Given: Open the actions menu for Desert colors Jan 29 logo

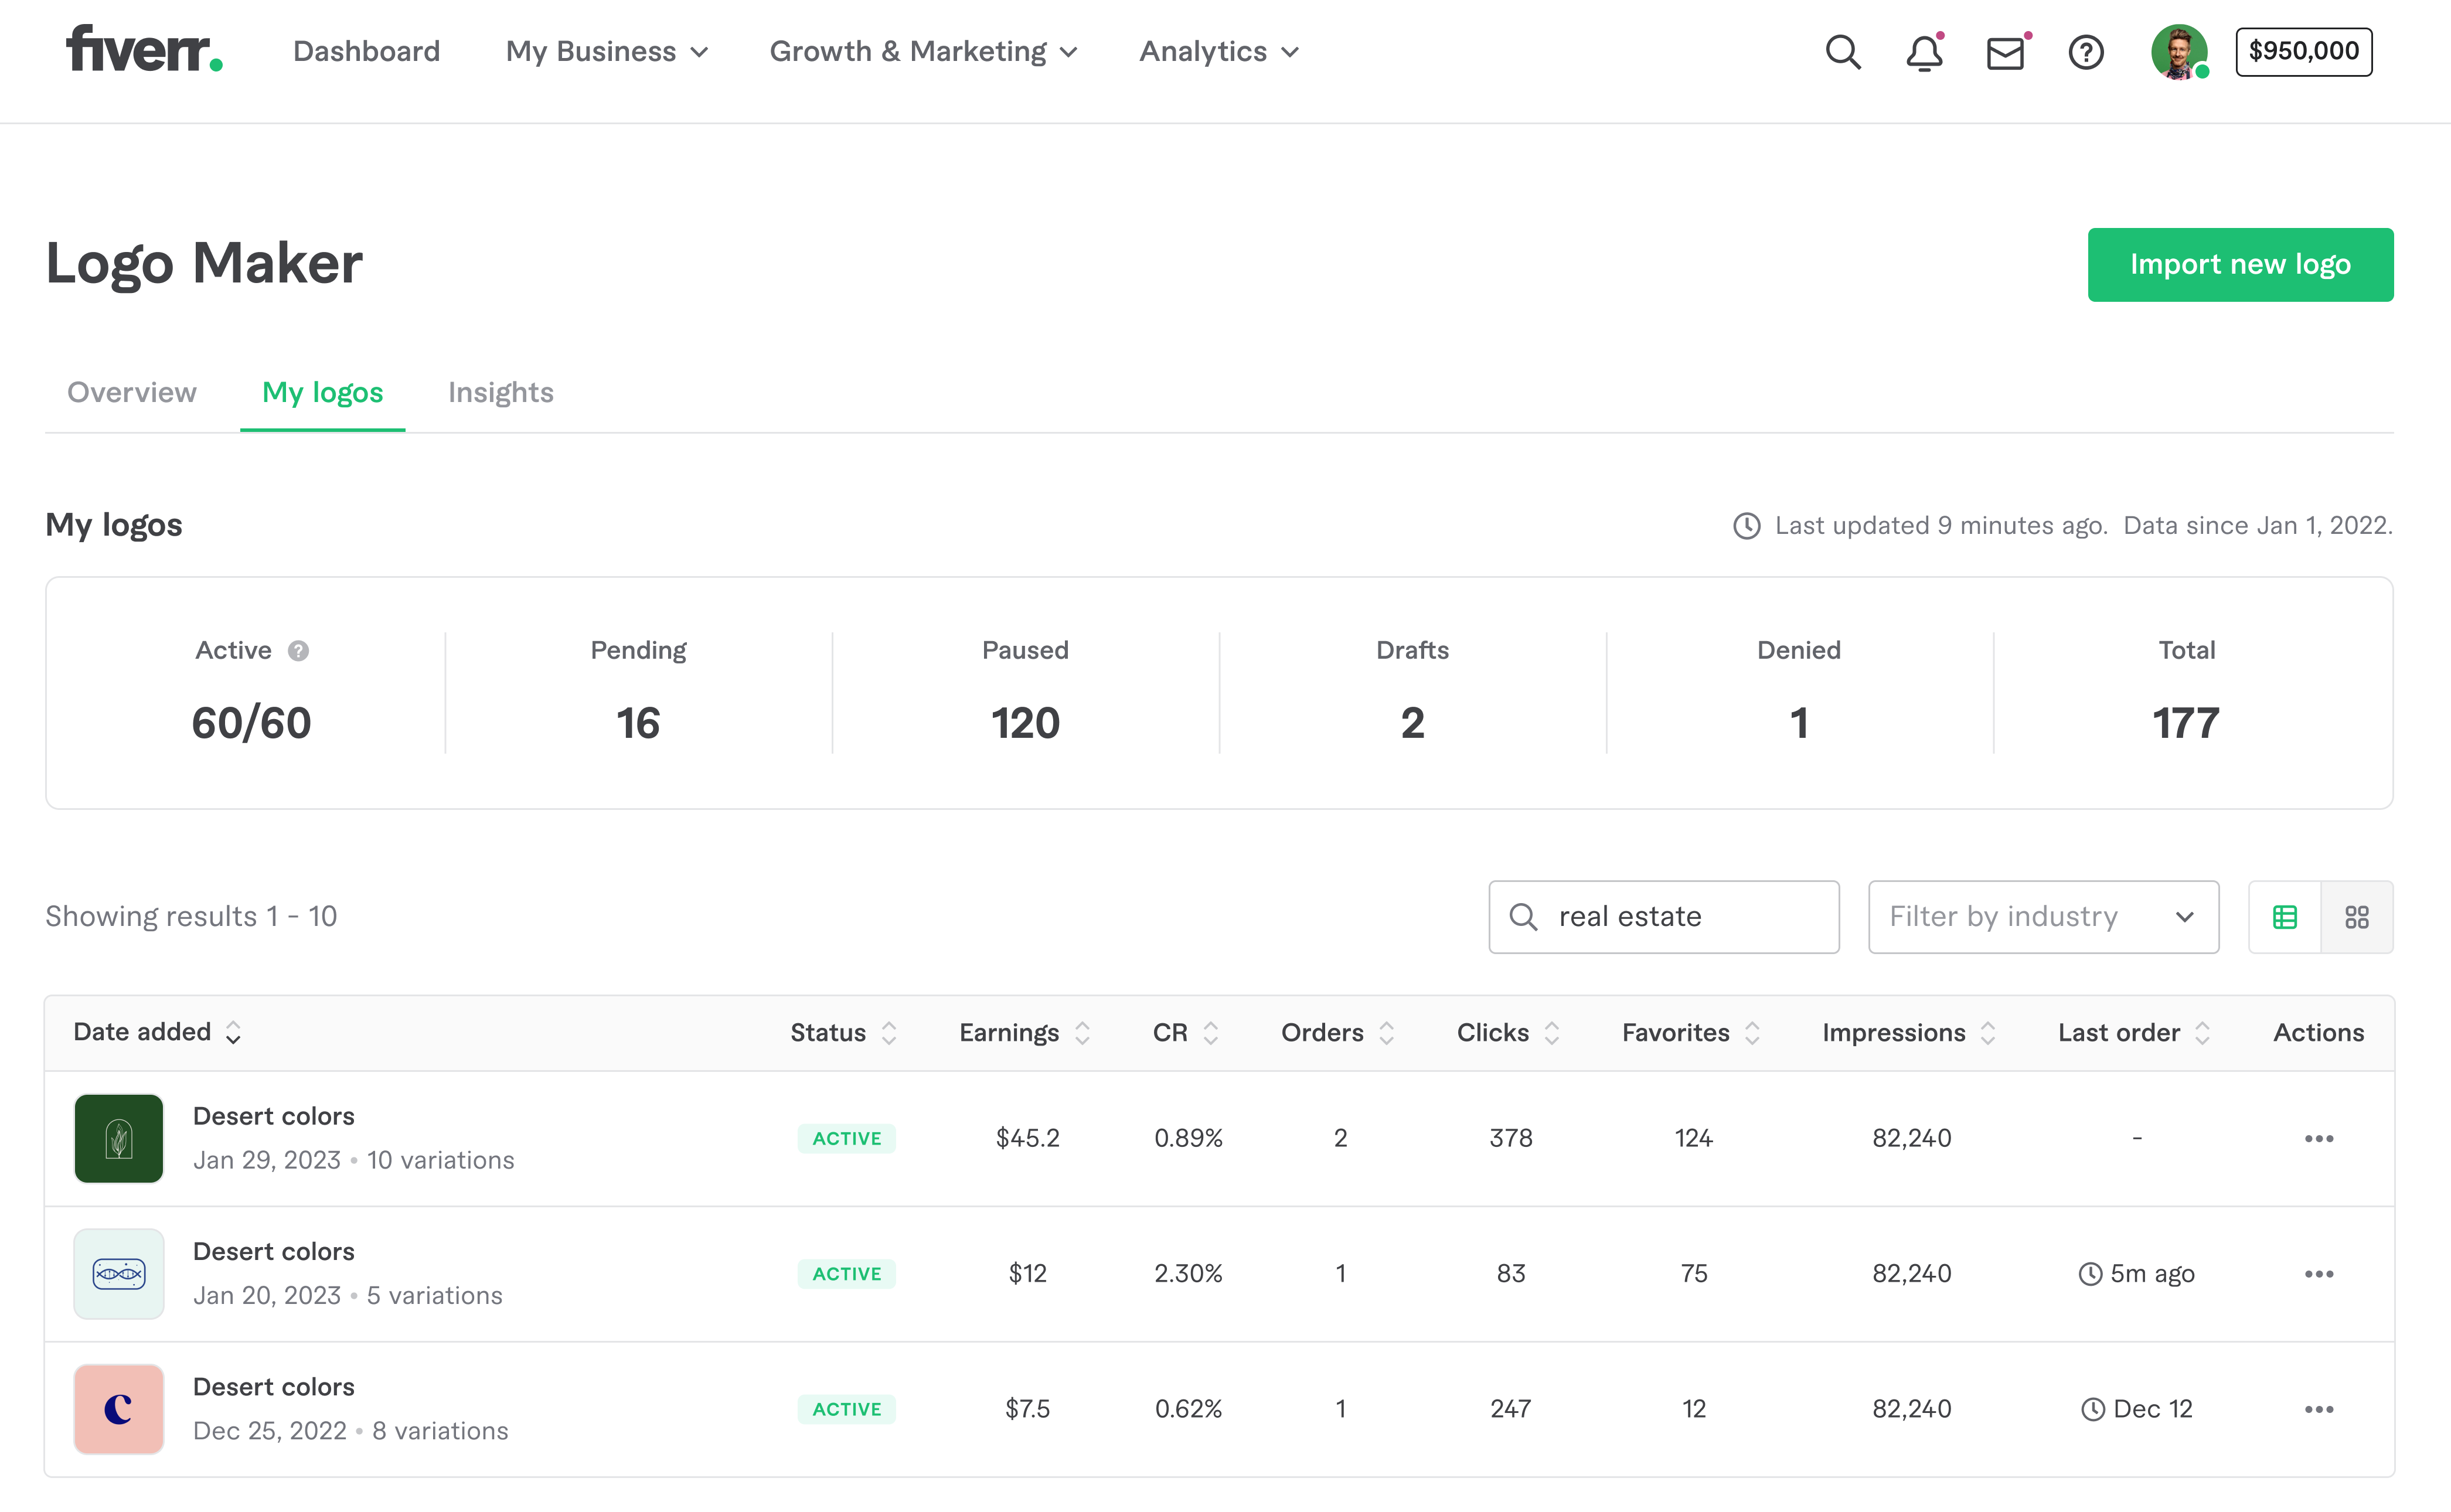Looking at the screenshot, I should pyautogui.click(x=2319, y=1138).
